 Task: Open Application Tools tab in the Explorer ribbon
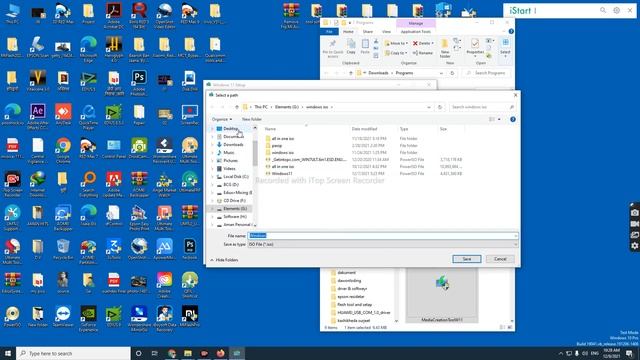click(x=416, y=31)
